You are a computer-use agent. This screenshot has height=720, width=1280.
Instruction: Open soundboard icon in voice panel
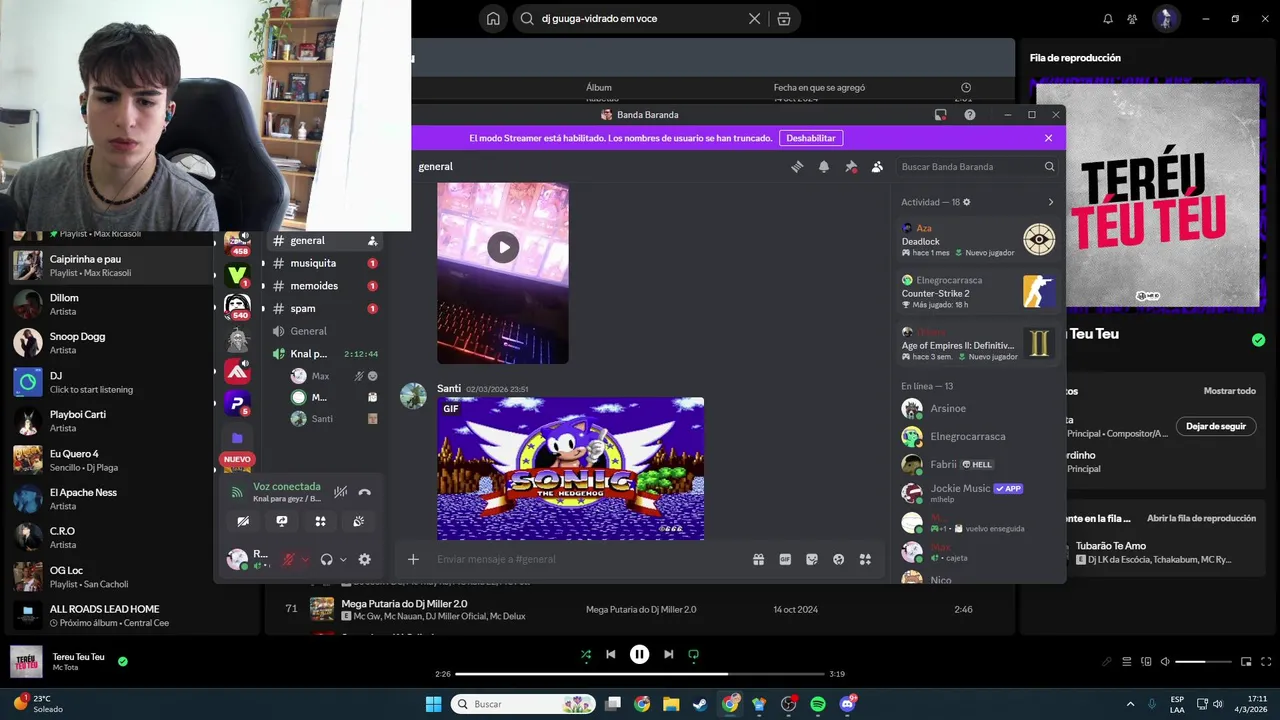359,521
